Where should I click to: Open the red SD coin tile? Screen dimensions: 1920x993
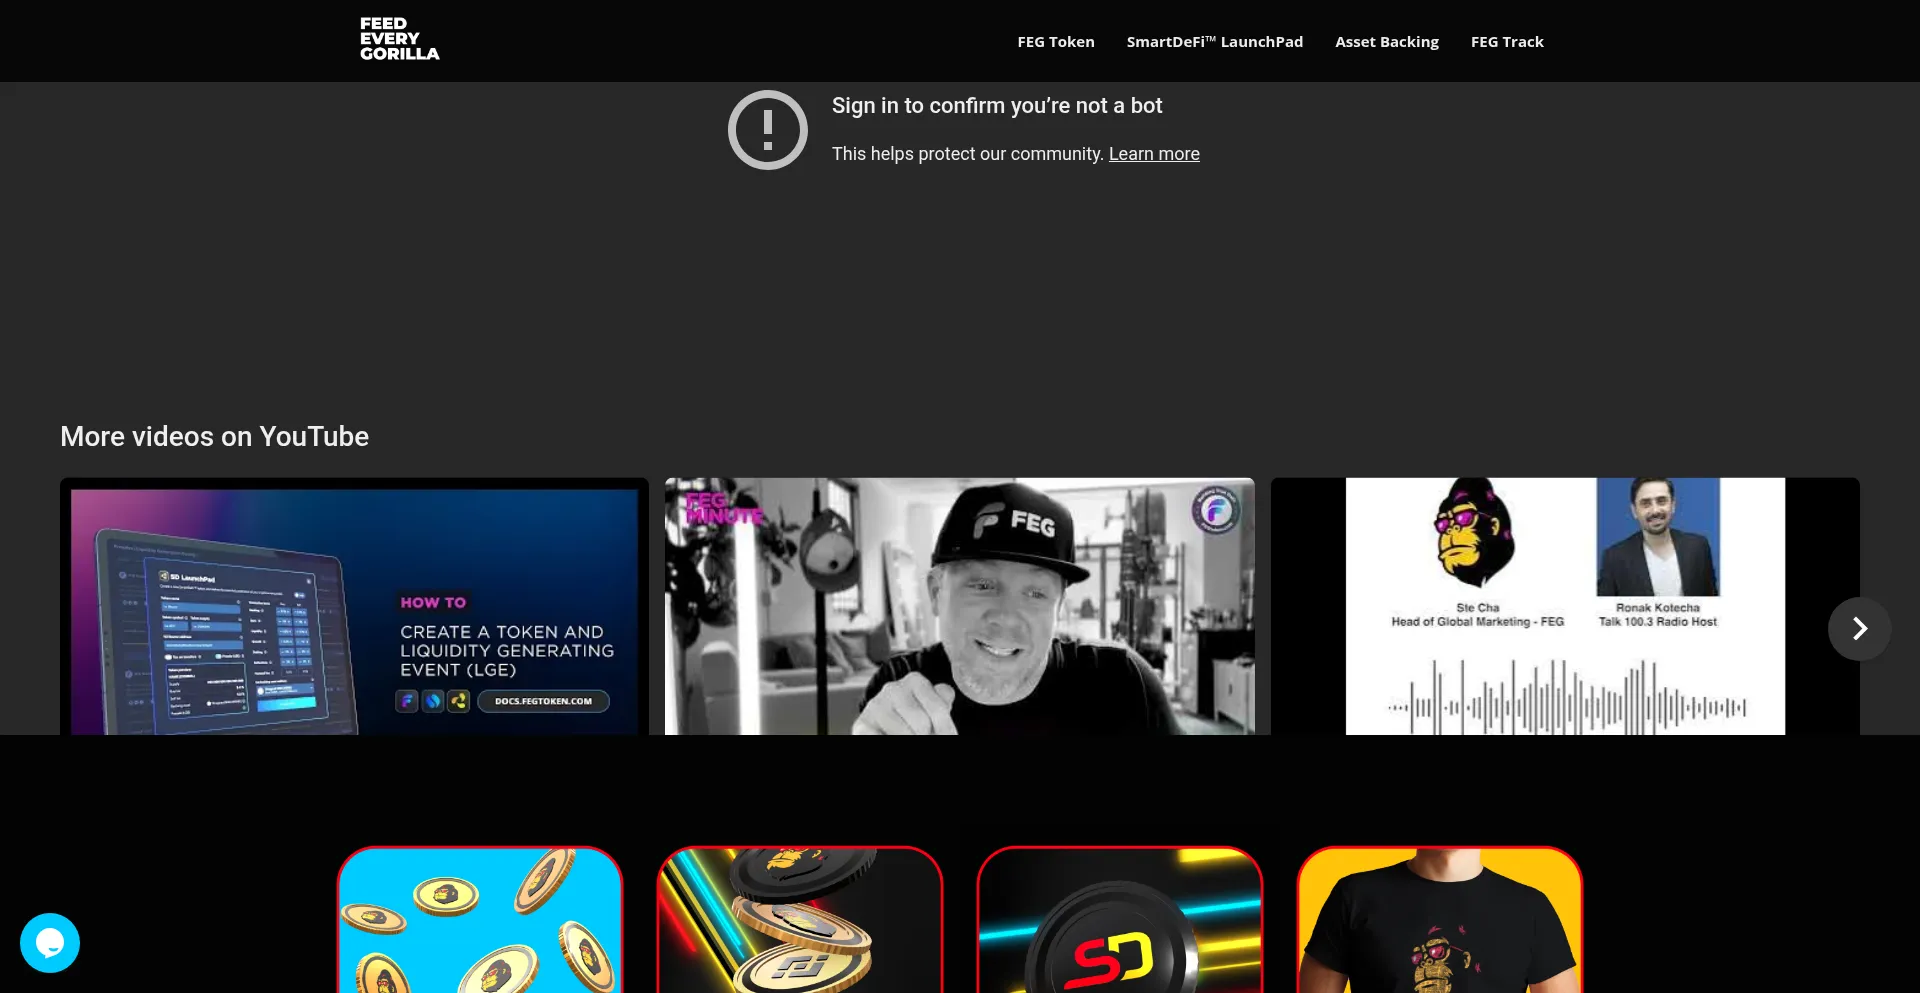[1120, 920]
